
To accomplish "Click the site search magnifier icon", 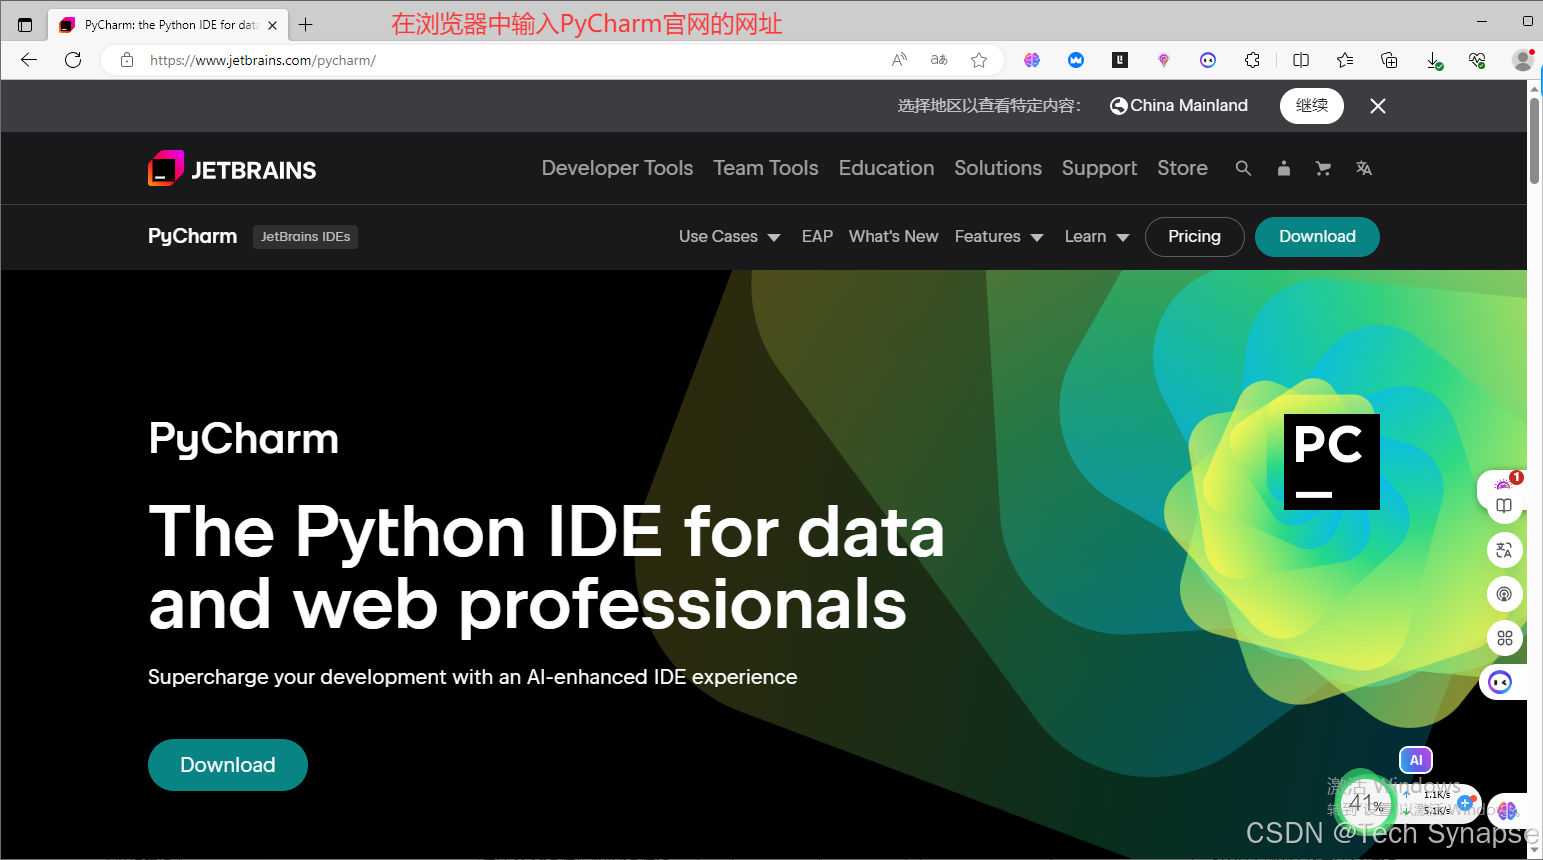I will tap(1243, 168).
